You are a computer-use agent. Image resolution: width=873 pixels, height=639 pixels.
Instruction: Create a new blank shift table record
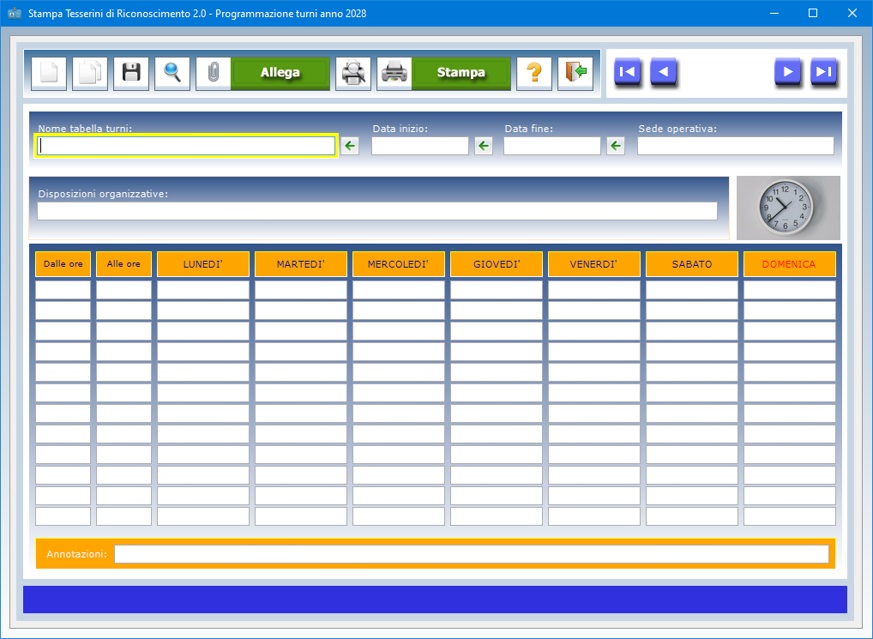click(49, 73)
